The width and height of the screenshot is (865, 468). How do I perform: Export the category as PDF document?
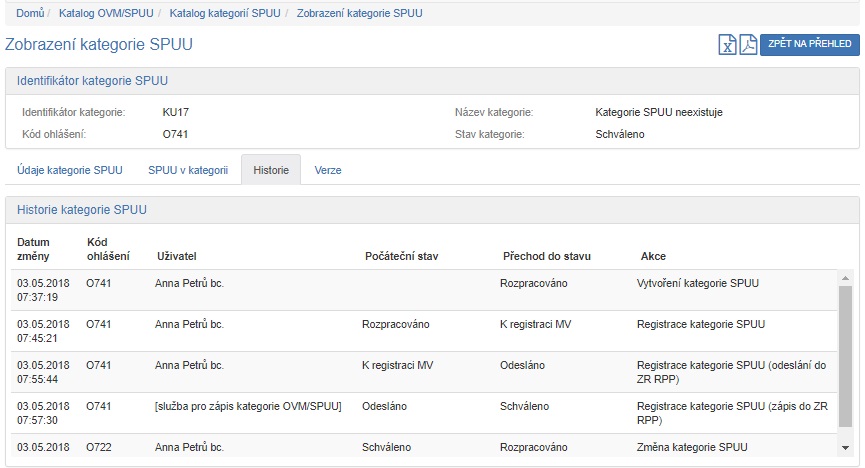pos(748,44)
